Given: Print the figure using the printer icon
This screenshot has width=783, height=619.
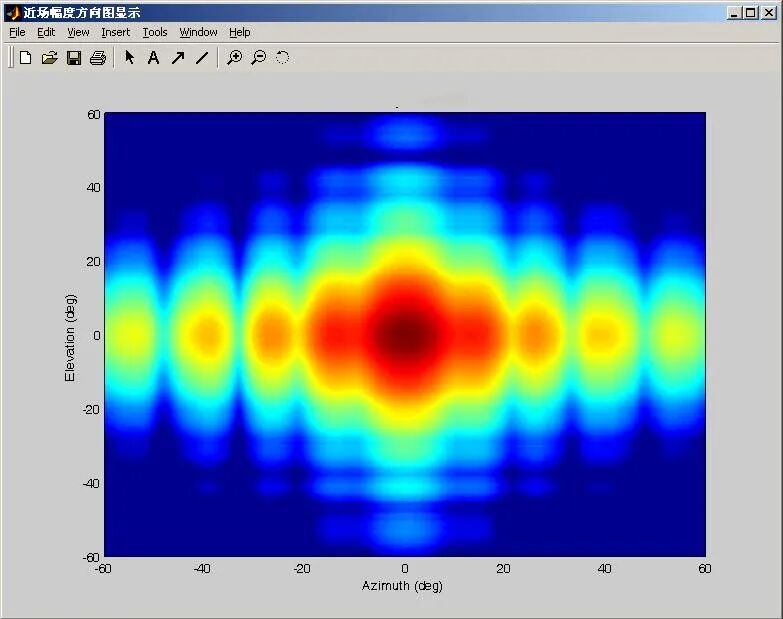Looking at the screenshot, I should point(98,58).
